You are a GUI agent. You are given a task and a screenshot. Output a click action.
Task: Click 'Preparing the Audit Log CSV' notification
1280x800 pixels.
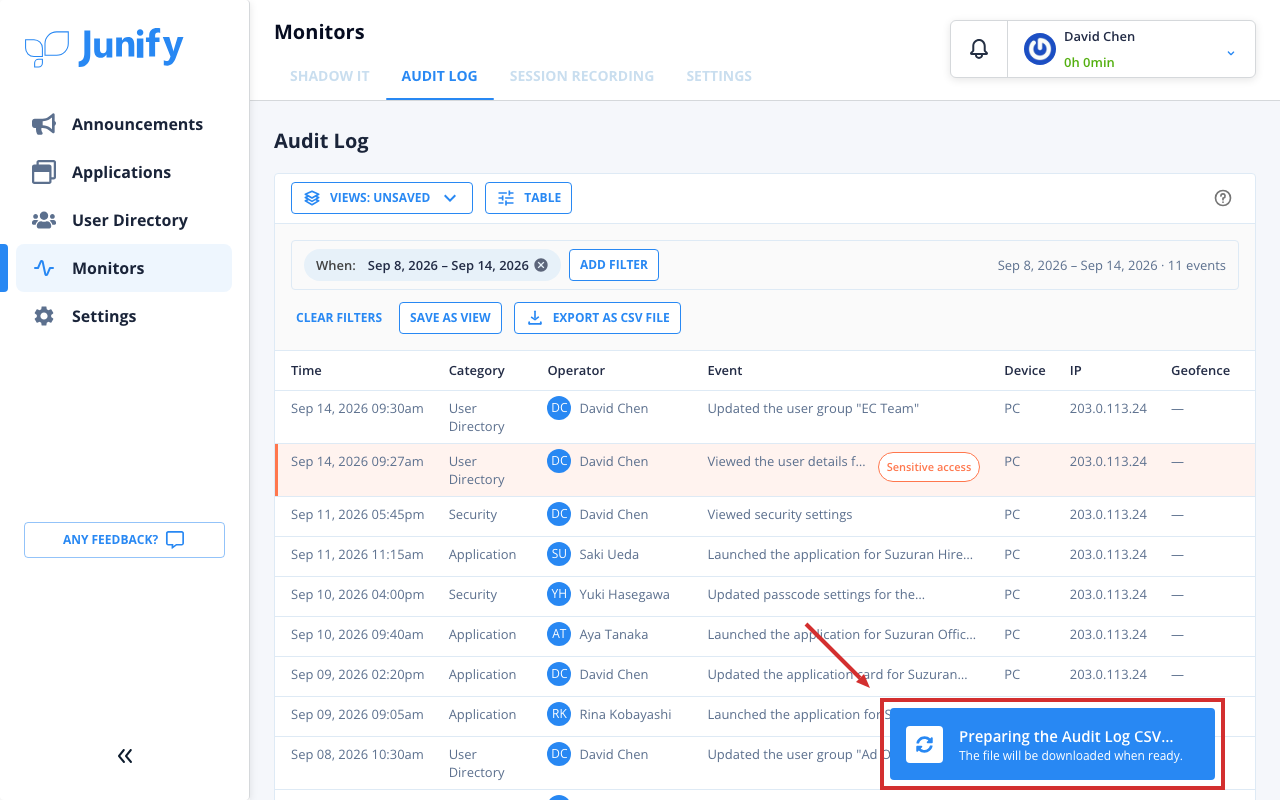coord(1052,744)
